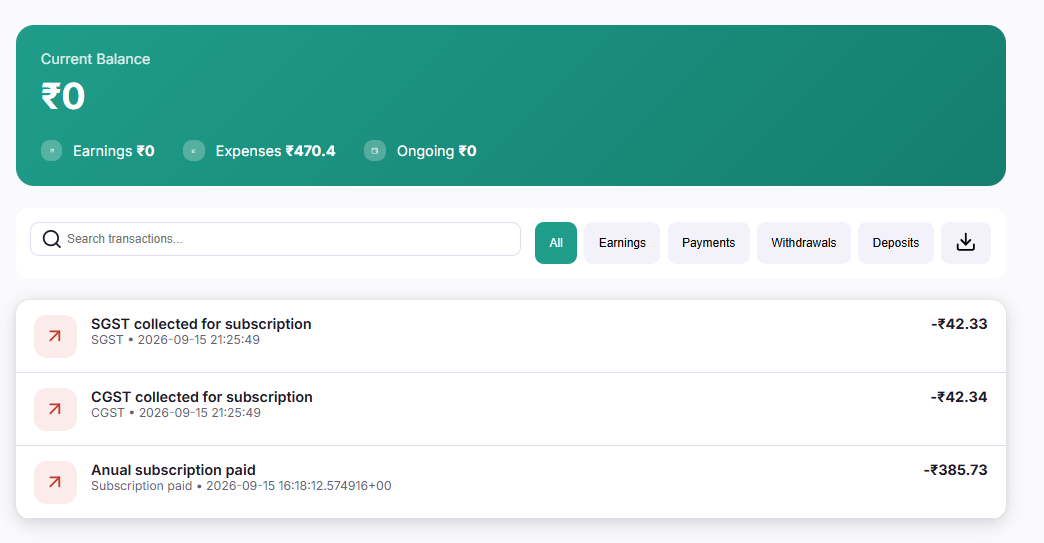Focus the Search transactions input field
Image resolution: width=1044 pixels, height=543 pixels.
[x=275, y=239]
